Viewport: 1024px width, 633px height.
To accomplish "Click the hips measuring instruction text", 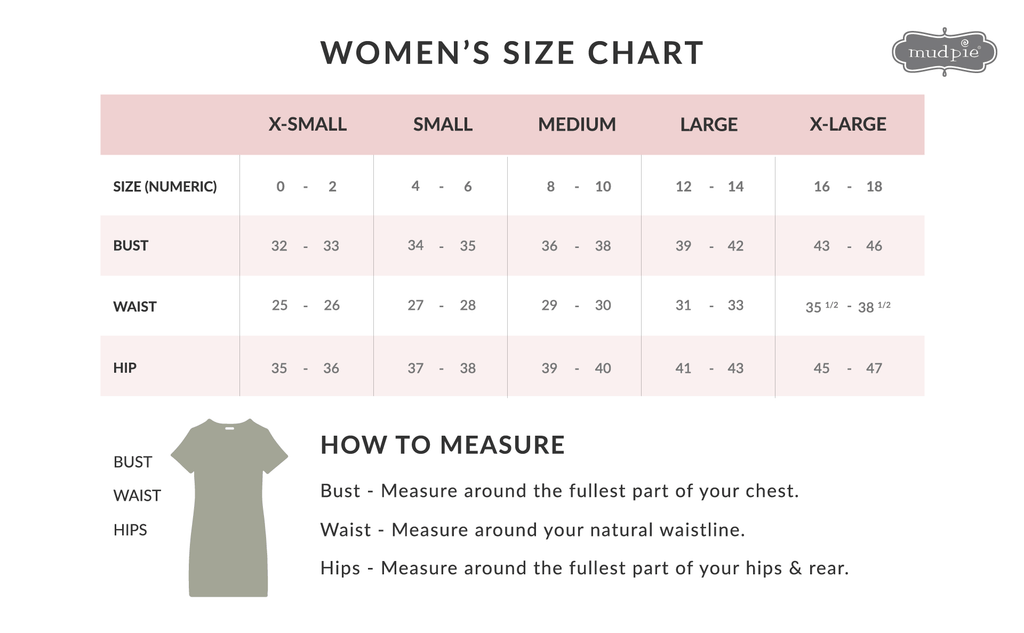I will click(x=584, y=568).
